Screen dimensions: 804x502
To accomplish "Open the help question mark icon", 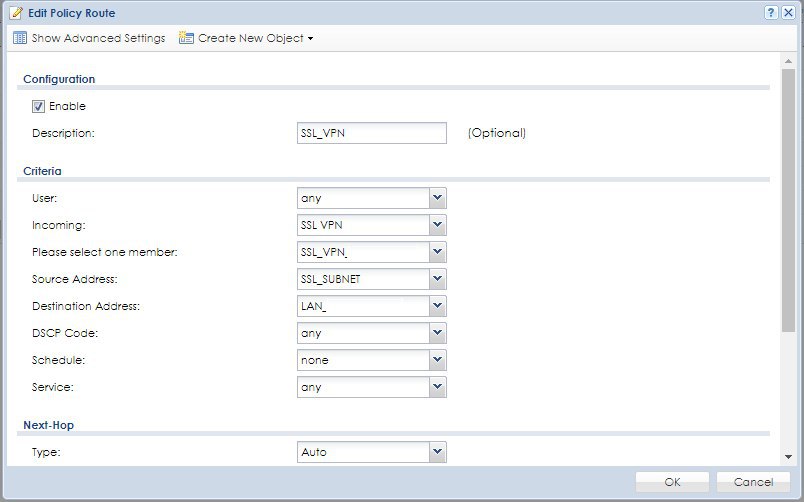I will click(771, 13).
